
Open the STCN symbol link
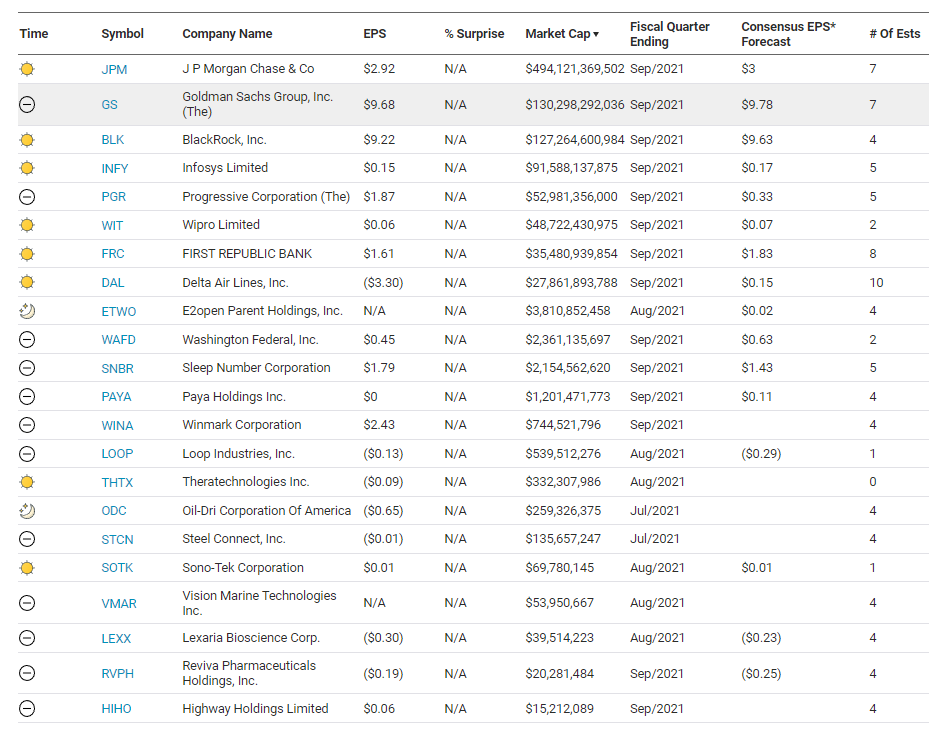coord(117,539)
